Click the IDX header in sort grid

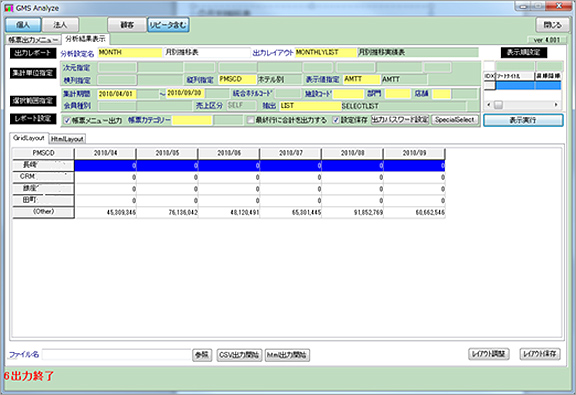tap(489, 76)
